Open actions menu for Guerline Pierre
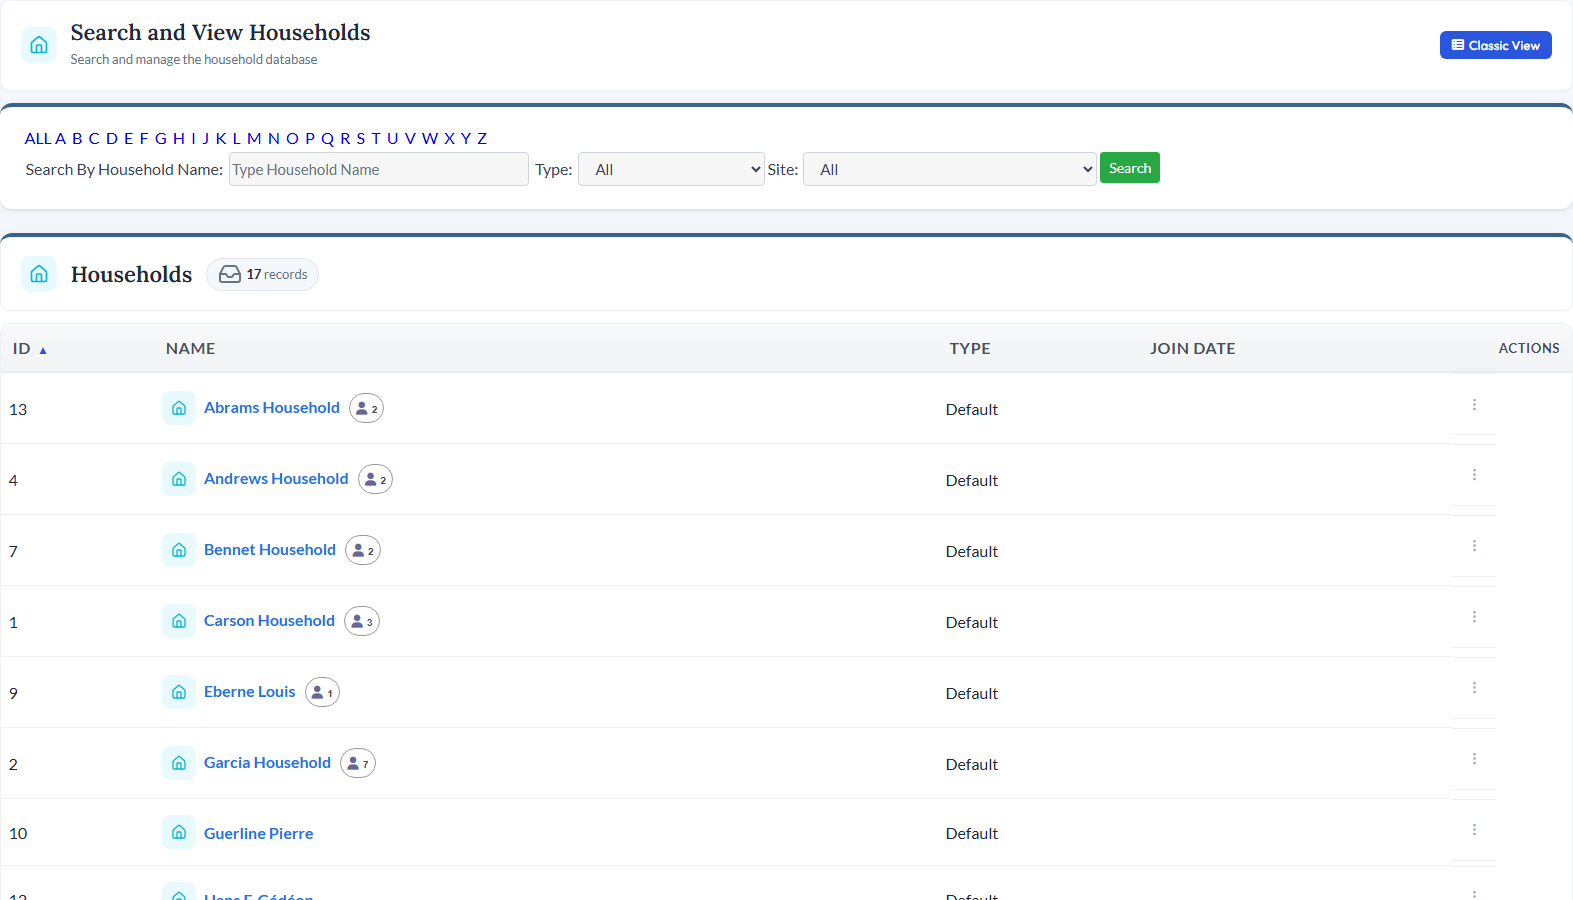This screenshot has height=900, width=1573. 1474,830
